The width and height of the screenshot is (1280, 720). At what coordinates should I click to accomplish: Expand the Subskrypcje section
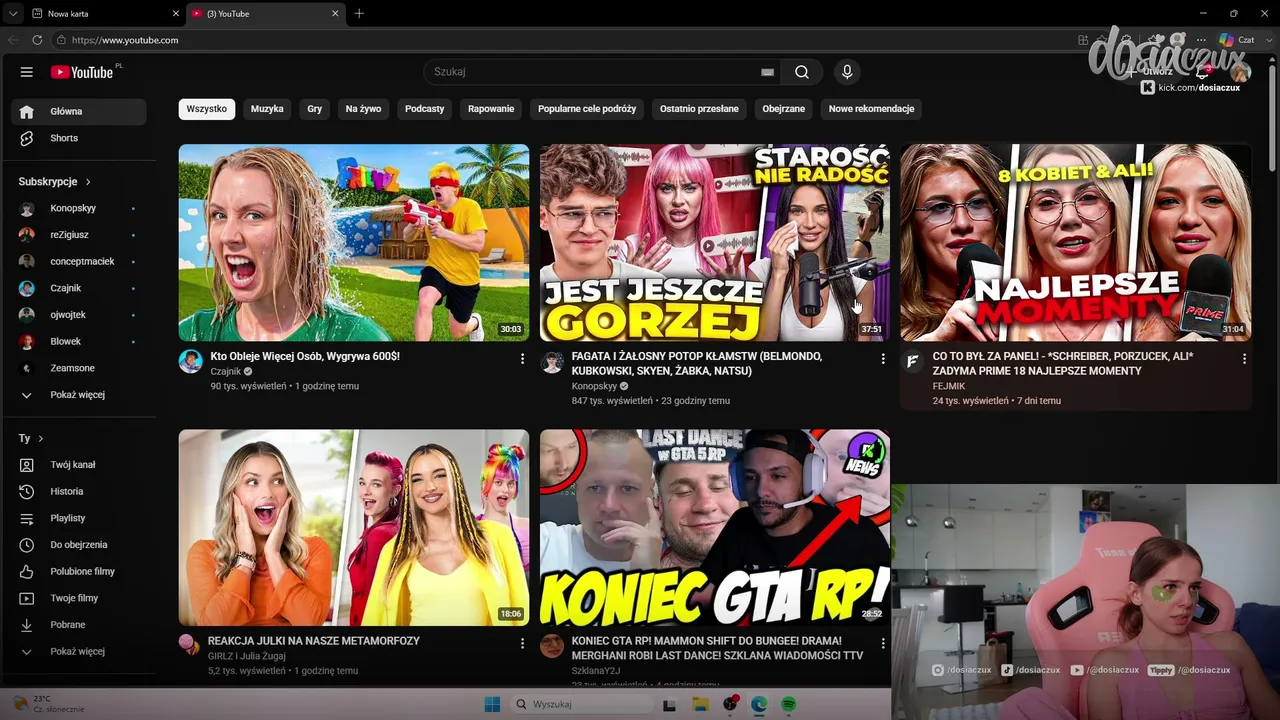pos(55,182)
